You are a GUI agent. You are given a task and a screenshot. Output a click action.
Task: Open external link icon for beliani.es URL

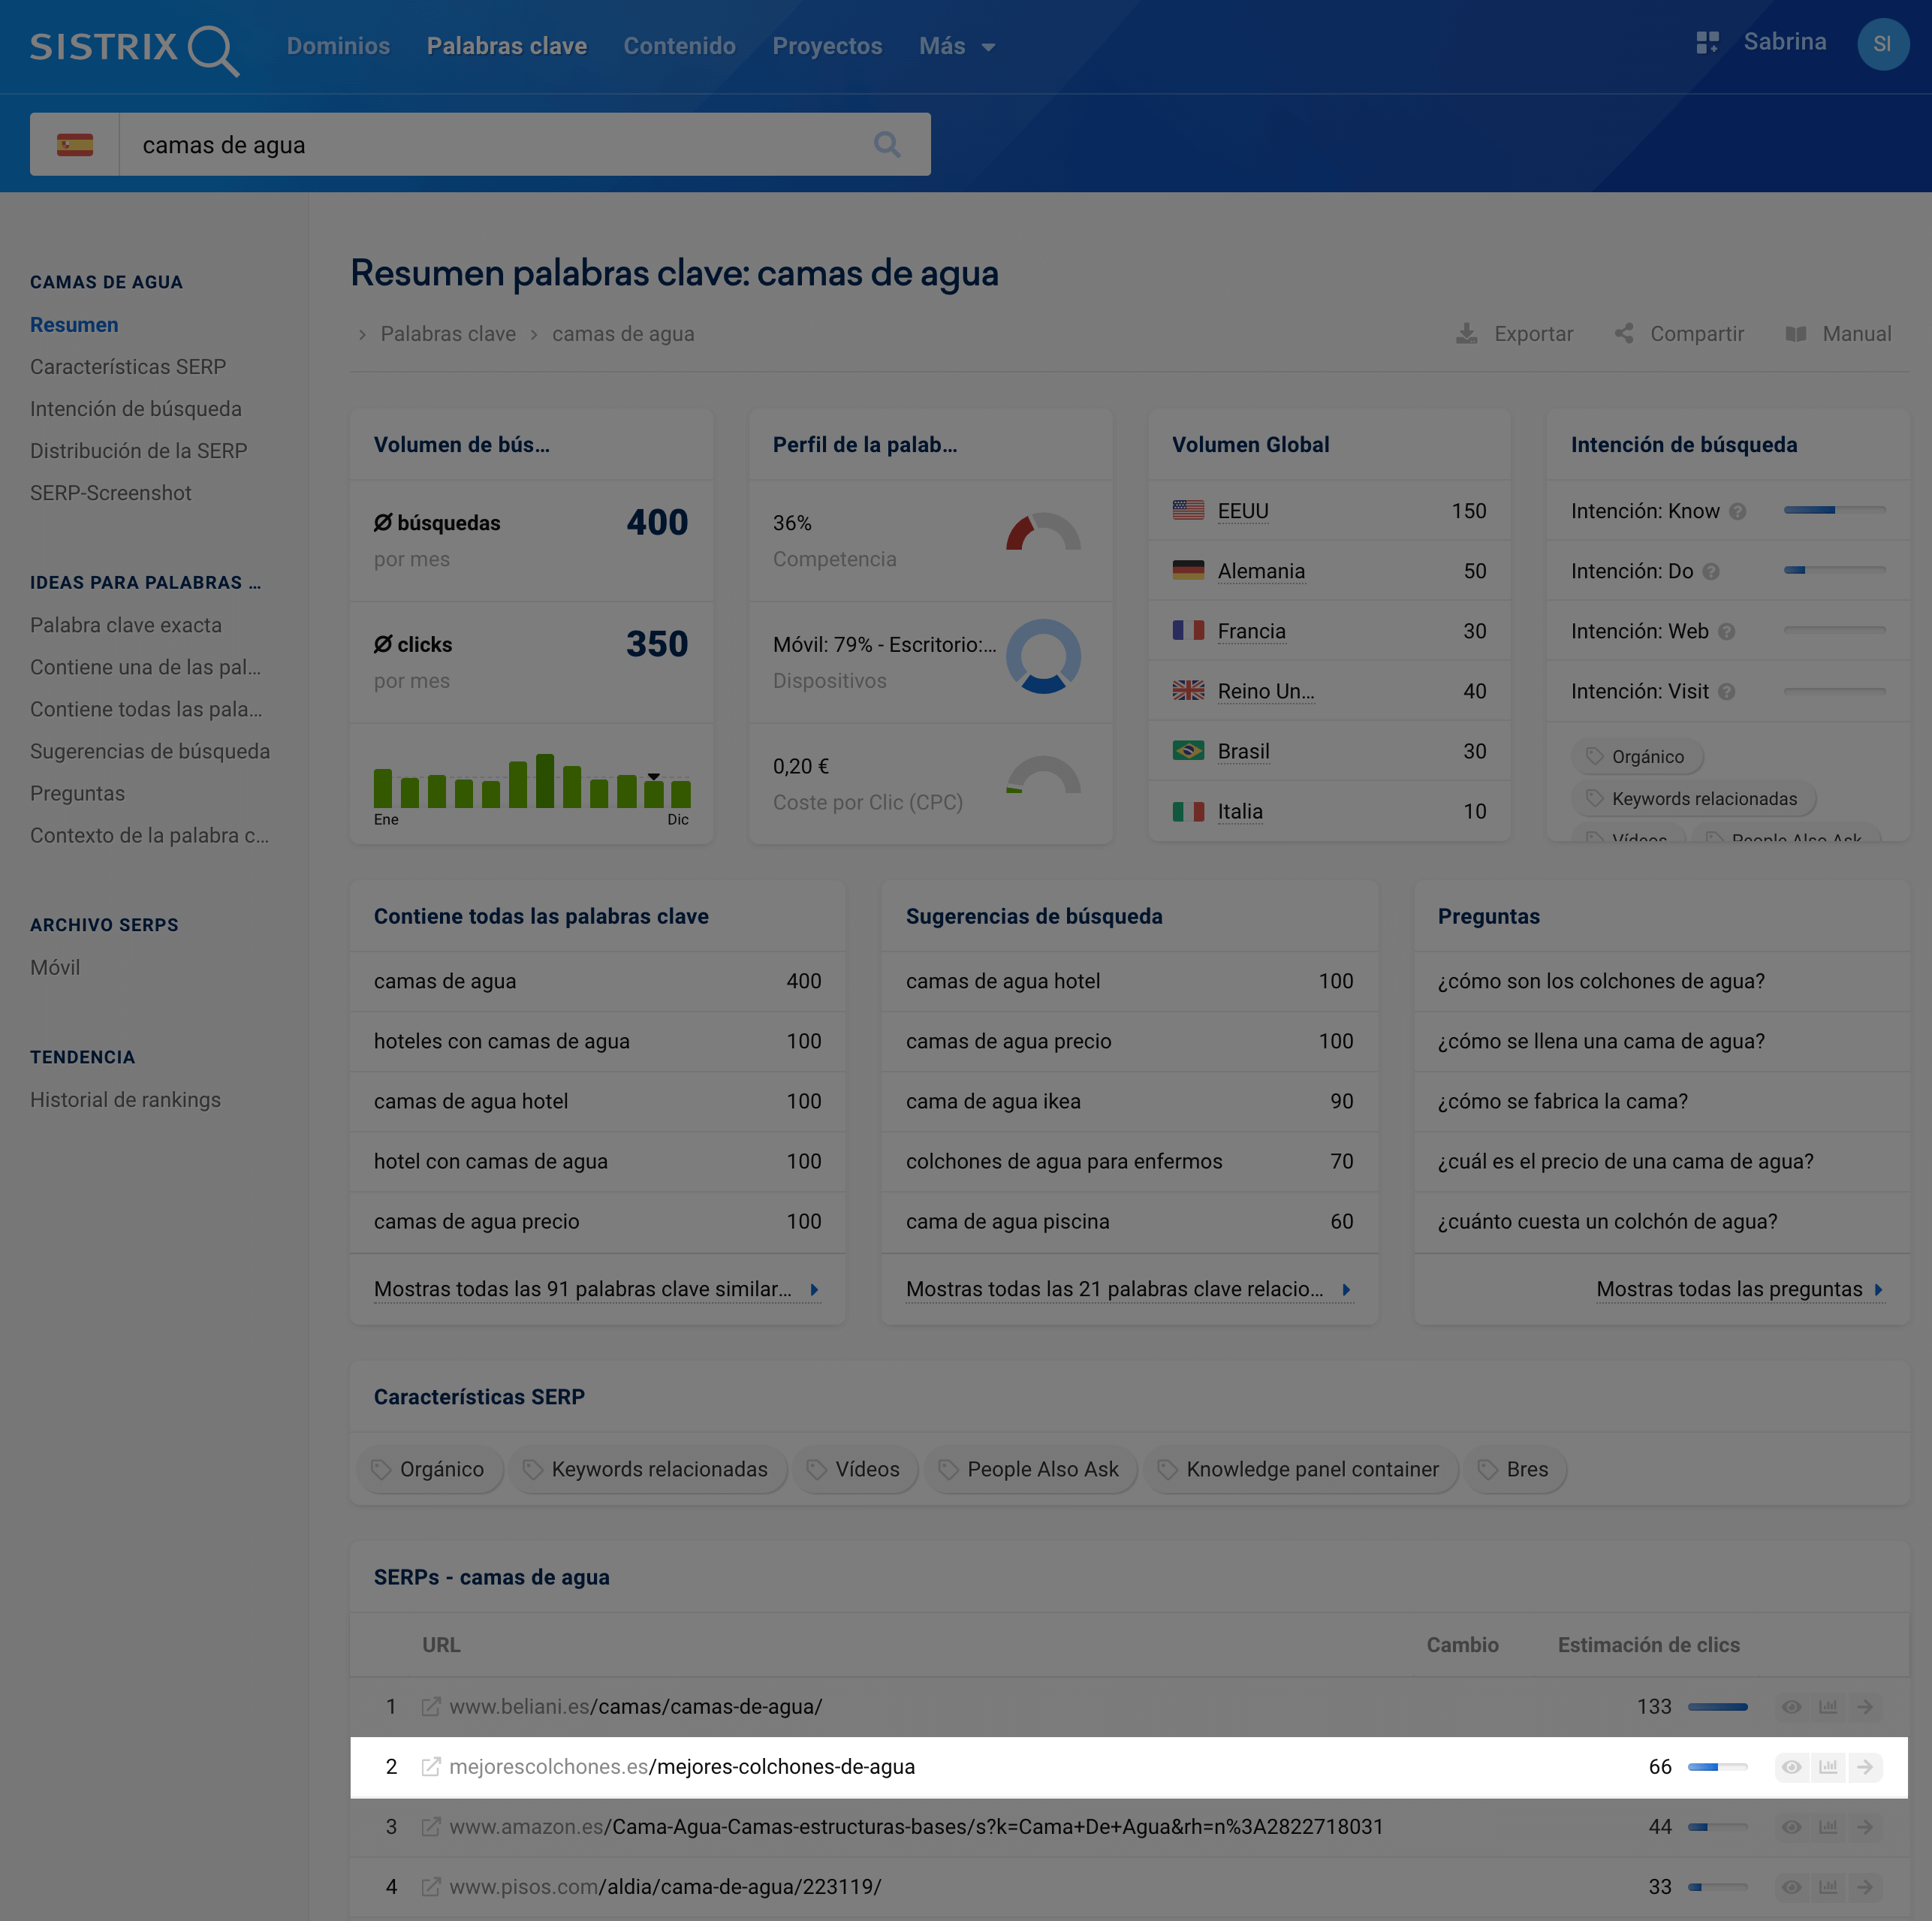(x=431, y=1707)
